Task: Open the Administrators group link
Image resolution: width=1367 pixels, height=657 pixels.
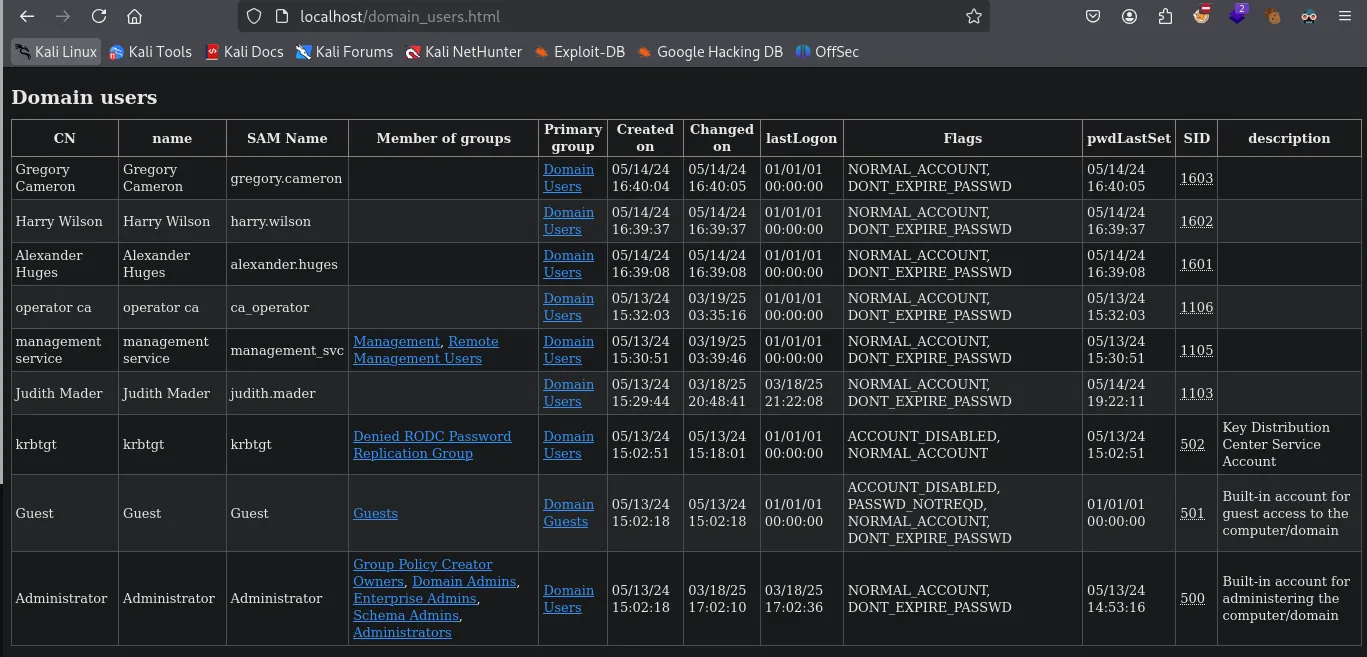Action: [402, 633]
